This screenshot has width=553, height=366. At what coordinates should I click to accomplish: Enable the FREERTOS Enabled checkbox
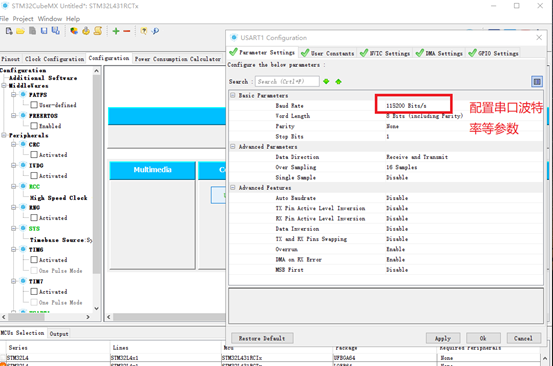coord(34,126)
